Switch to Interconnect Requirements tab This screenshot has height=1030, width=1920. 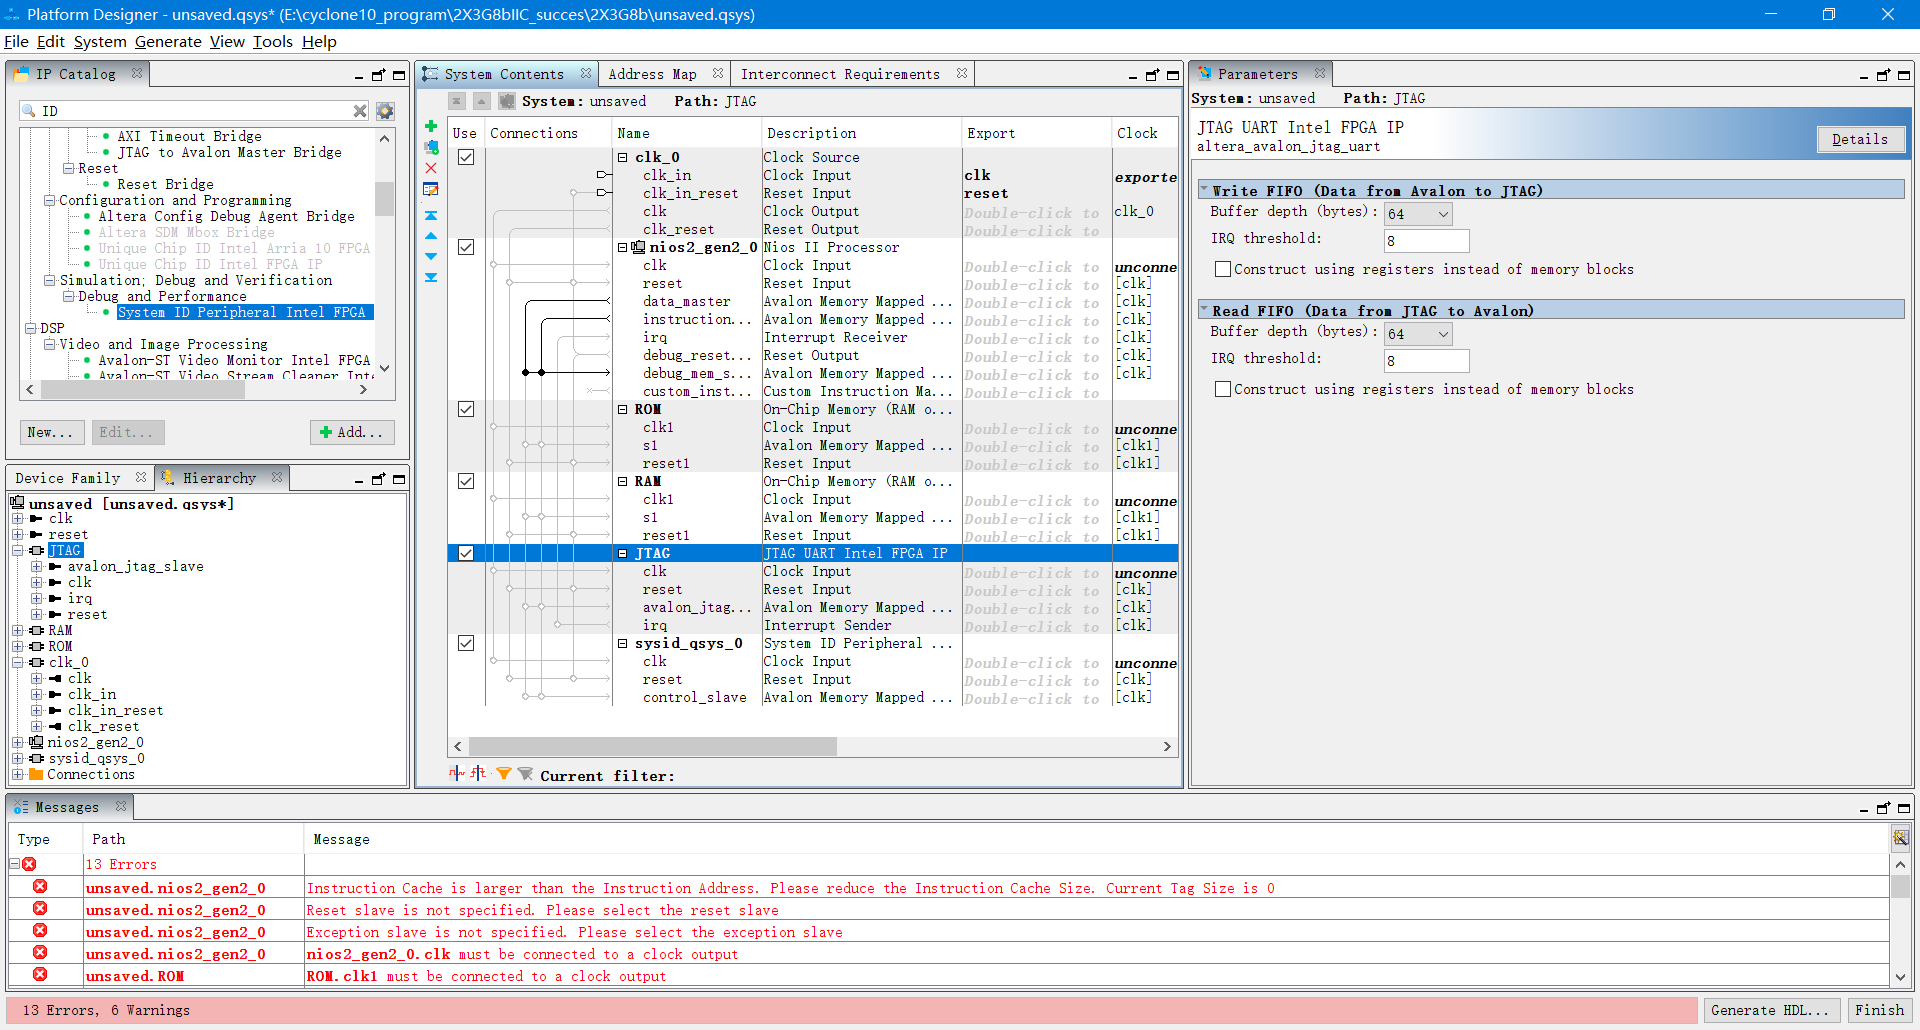840,74
